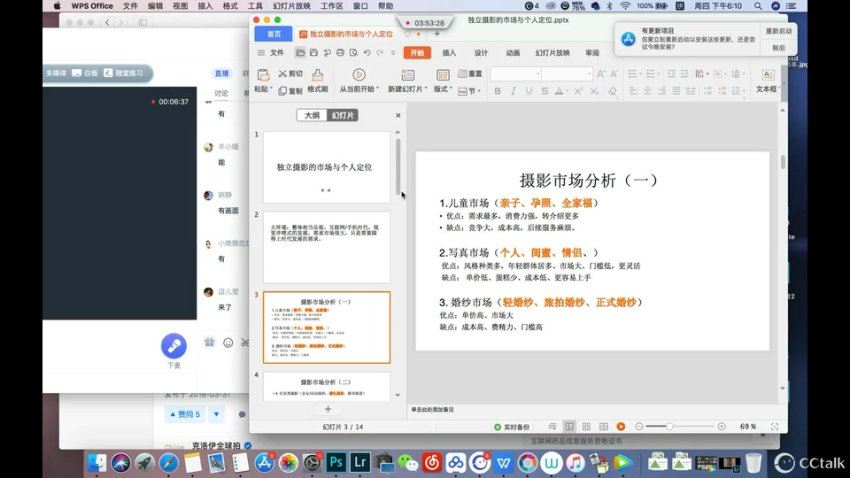This screenshot has width=850, height=478.
Task: Click 重新启动 in update notification
Action: pyautogui.click(x=778, y=31)
